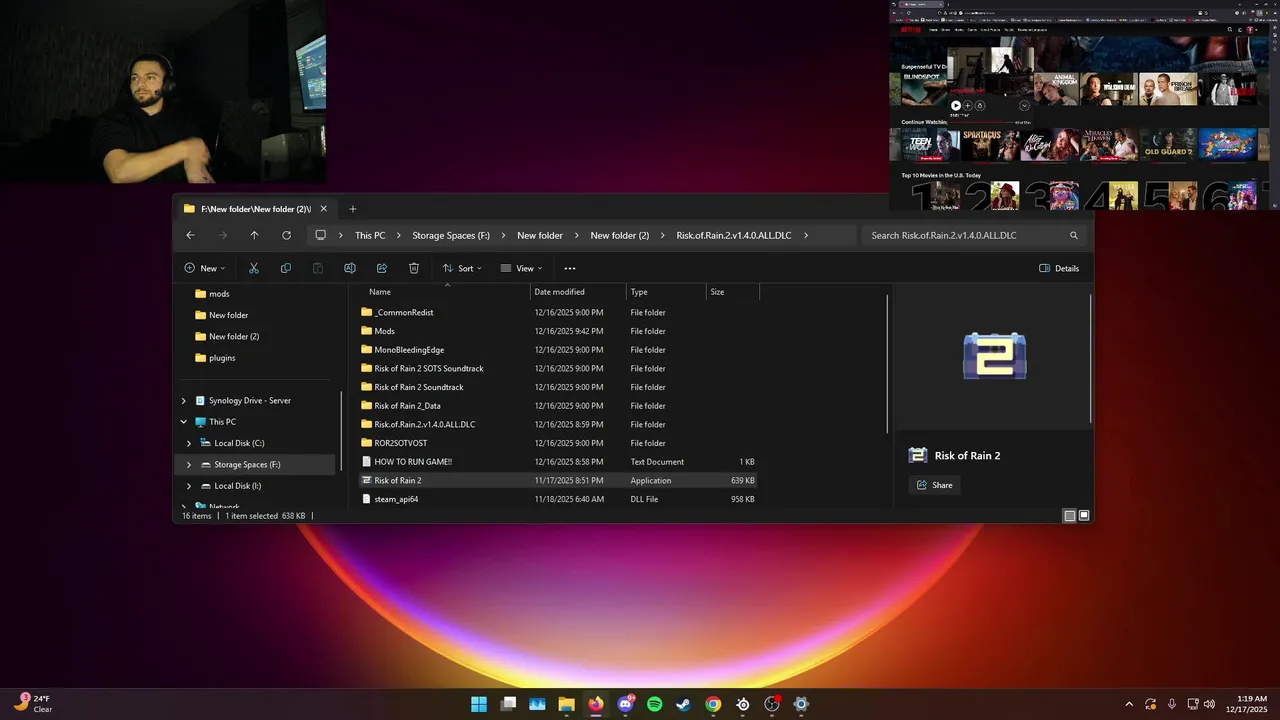Toggle the Details pane button
1280x720 pixels.
coord(1060,268)
